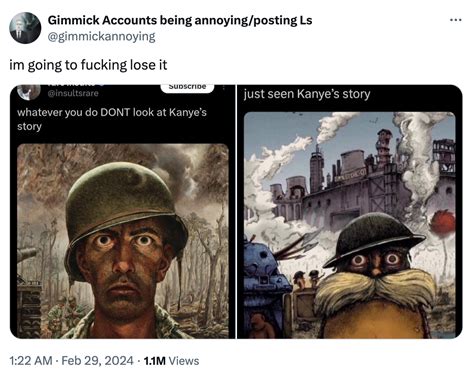Open the Gimmick Accounts display name link
This screenshot has width=474, height=376.
click(x=180, y=20)
